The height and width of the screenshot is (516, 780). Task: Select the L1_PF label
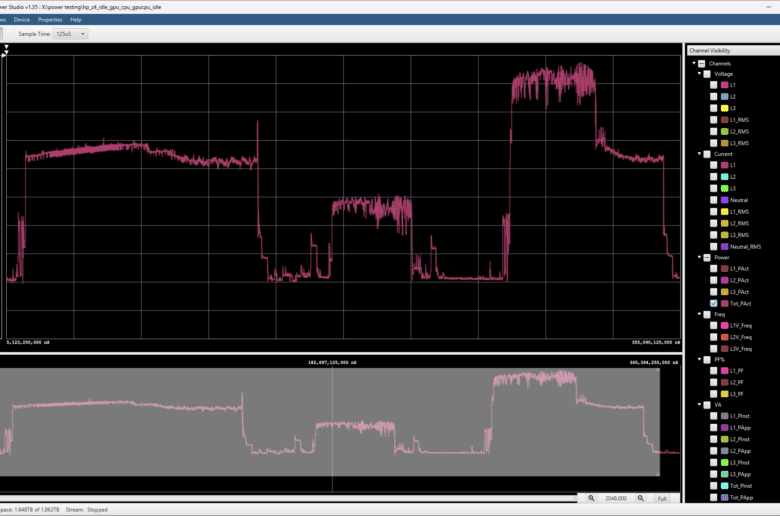pyautogui.click(x=737, y=371)
